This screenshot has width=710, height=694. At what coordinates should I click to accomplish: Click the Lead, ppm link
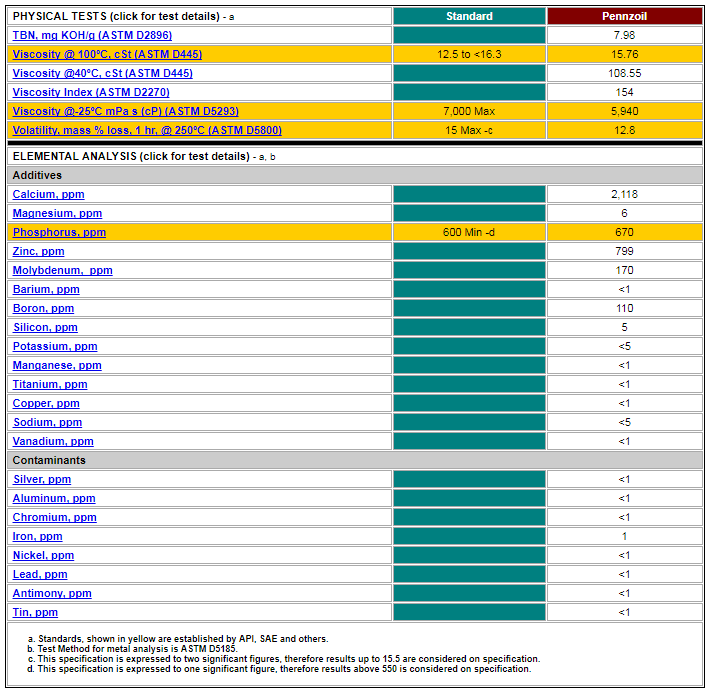coord(40,574)
